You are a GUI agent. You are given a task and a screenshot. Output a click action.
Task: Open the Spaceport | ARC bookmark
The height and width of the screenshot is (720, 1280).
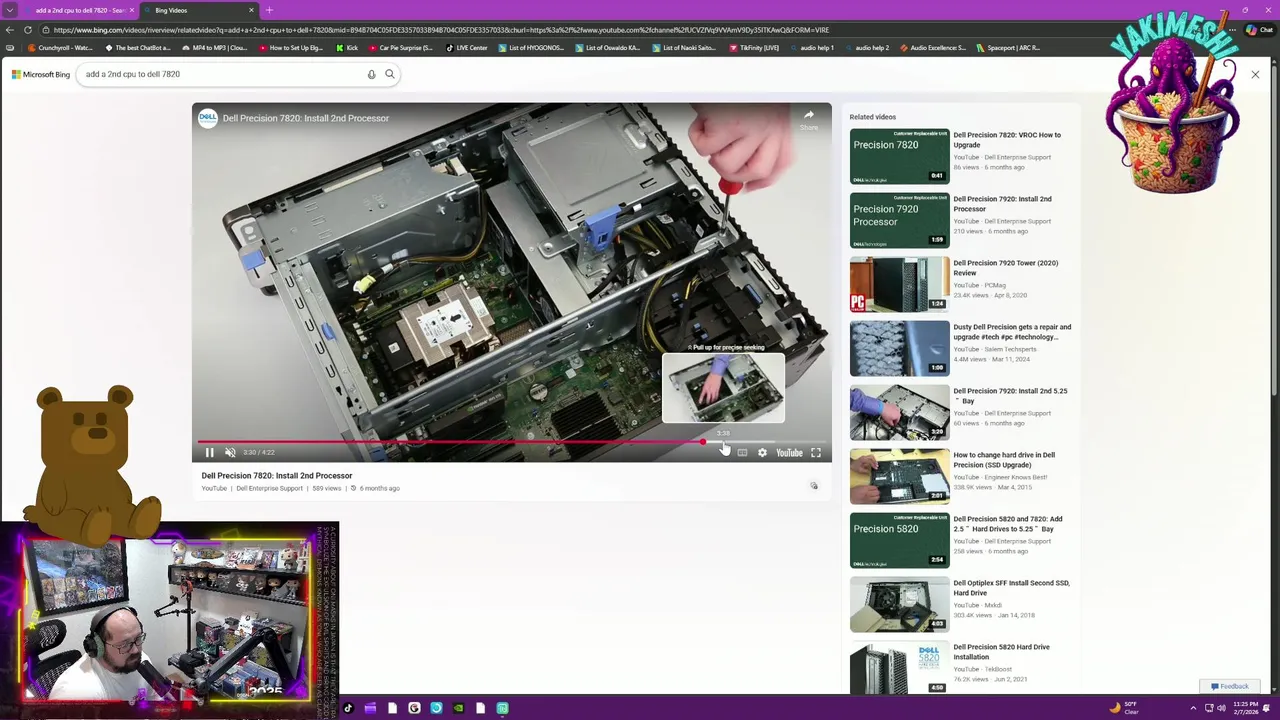[x=1007, y=48]
